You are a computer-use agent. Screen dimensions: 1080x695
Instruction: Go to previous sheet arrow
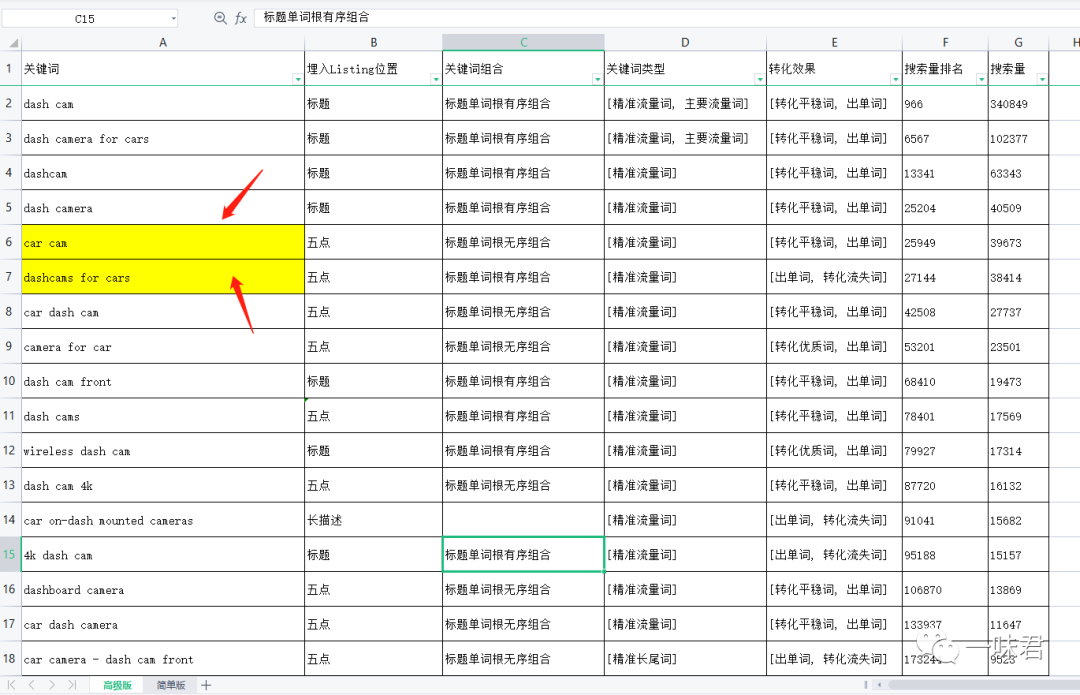tap(31, 685)
